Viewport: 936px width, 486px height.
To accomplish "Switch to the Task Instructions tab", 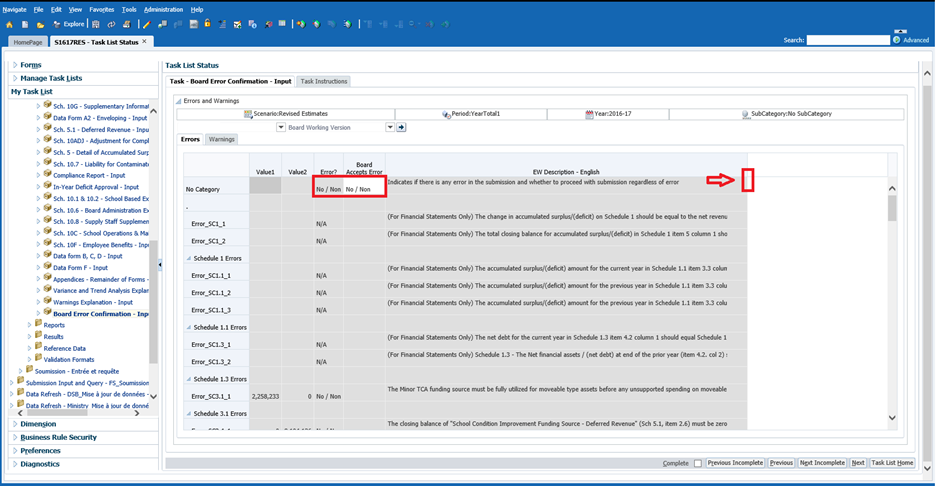I will 324,81.
